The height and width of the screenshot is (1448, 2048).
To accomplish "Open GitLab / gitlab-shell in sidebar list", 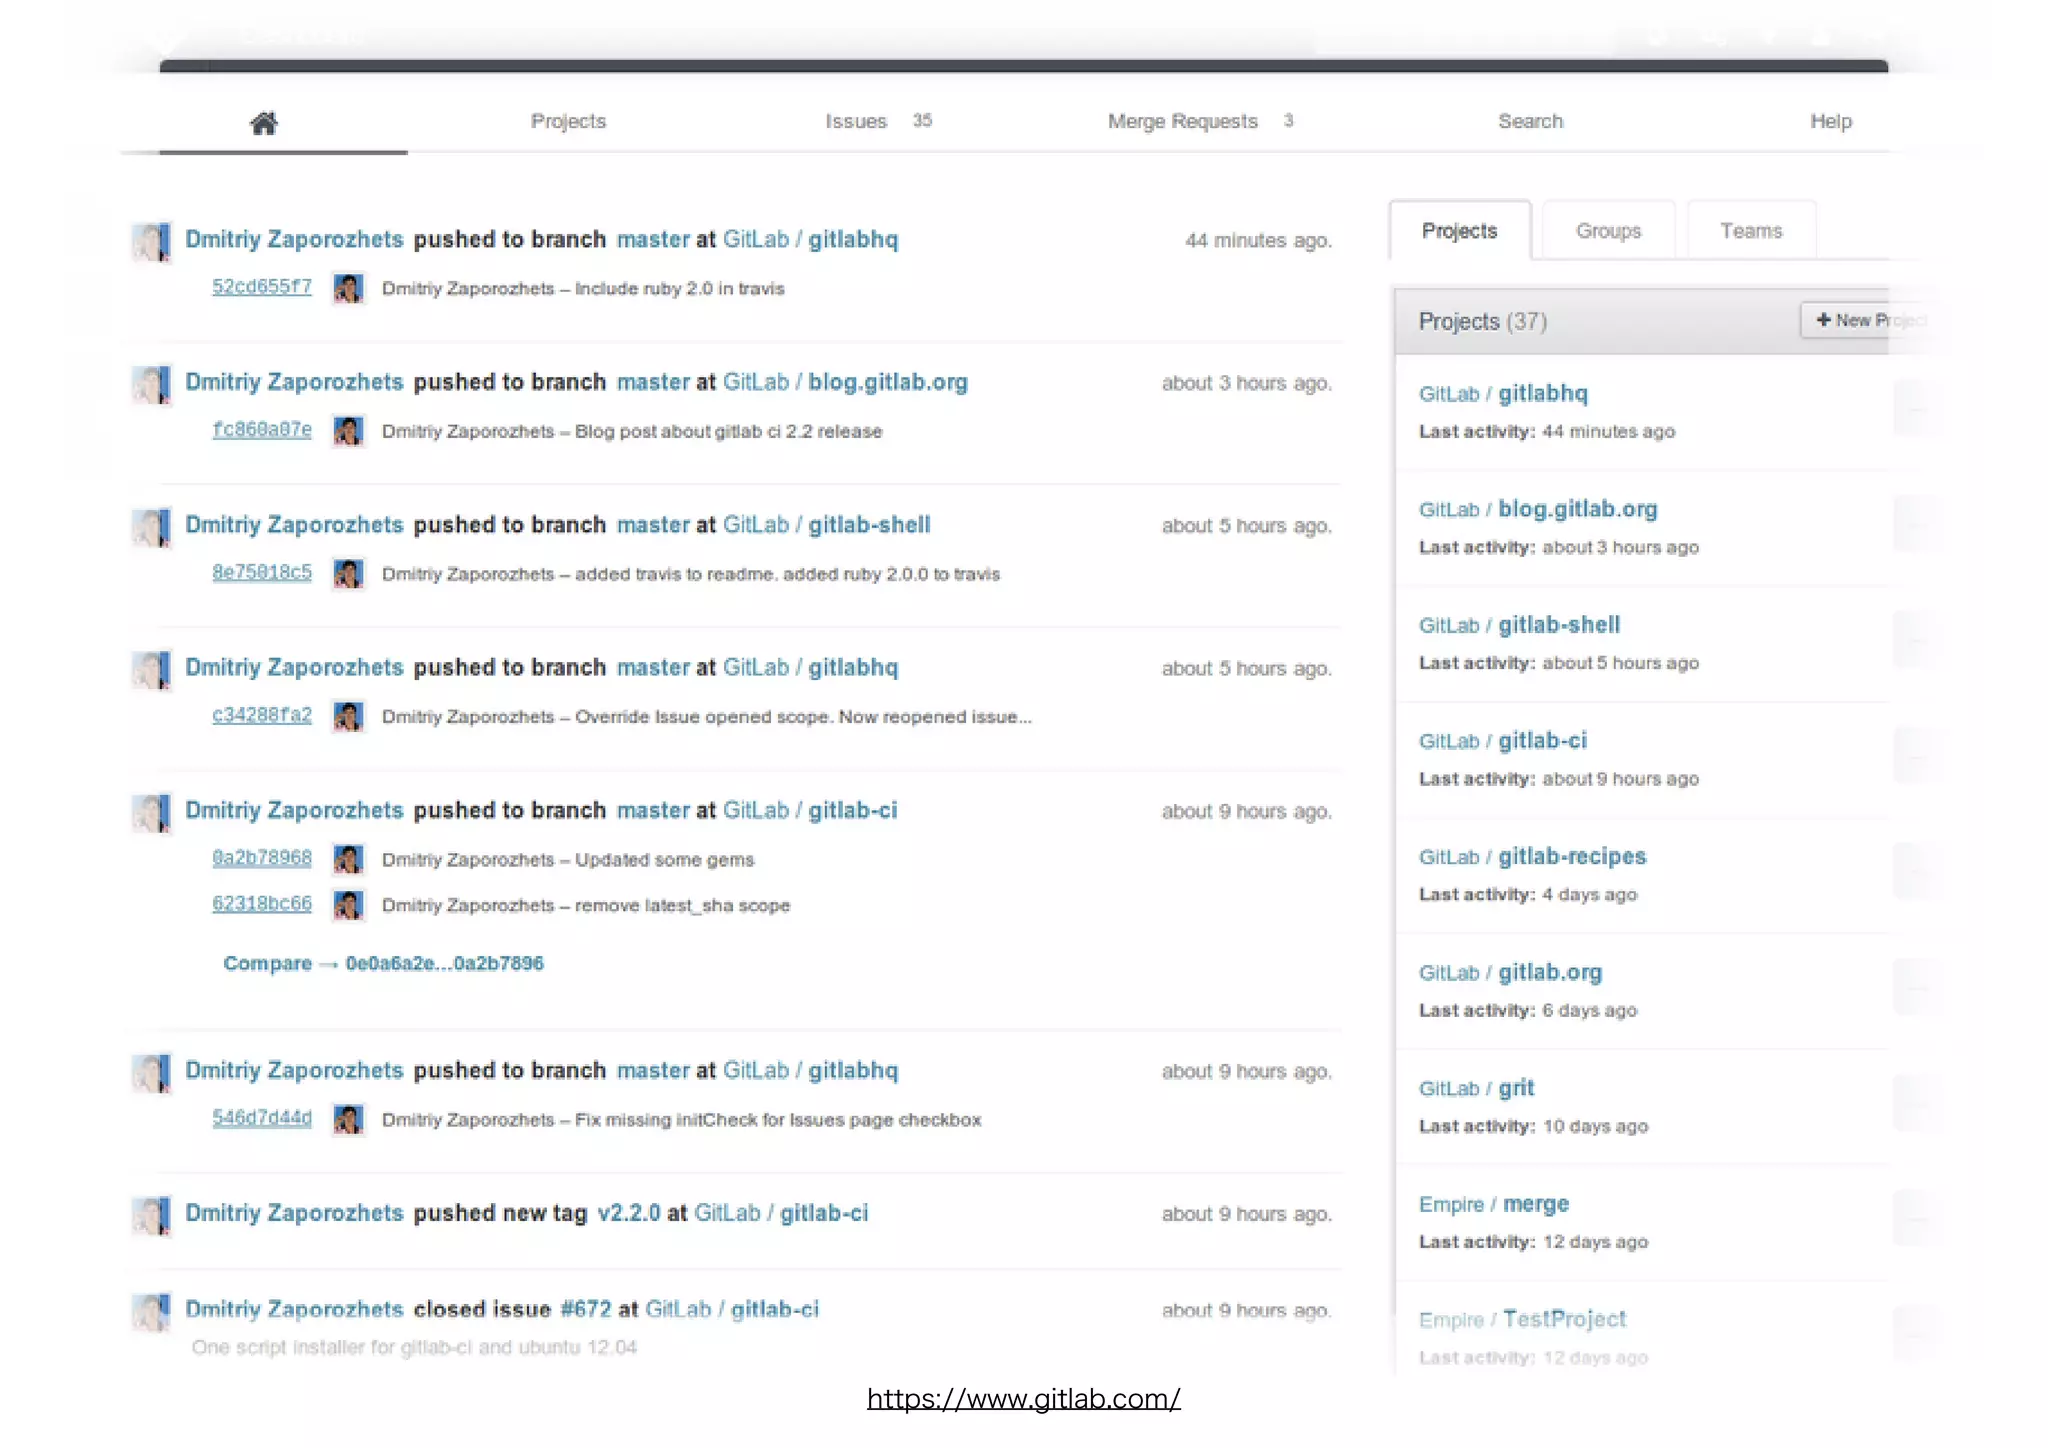I will [1519, 625].
